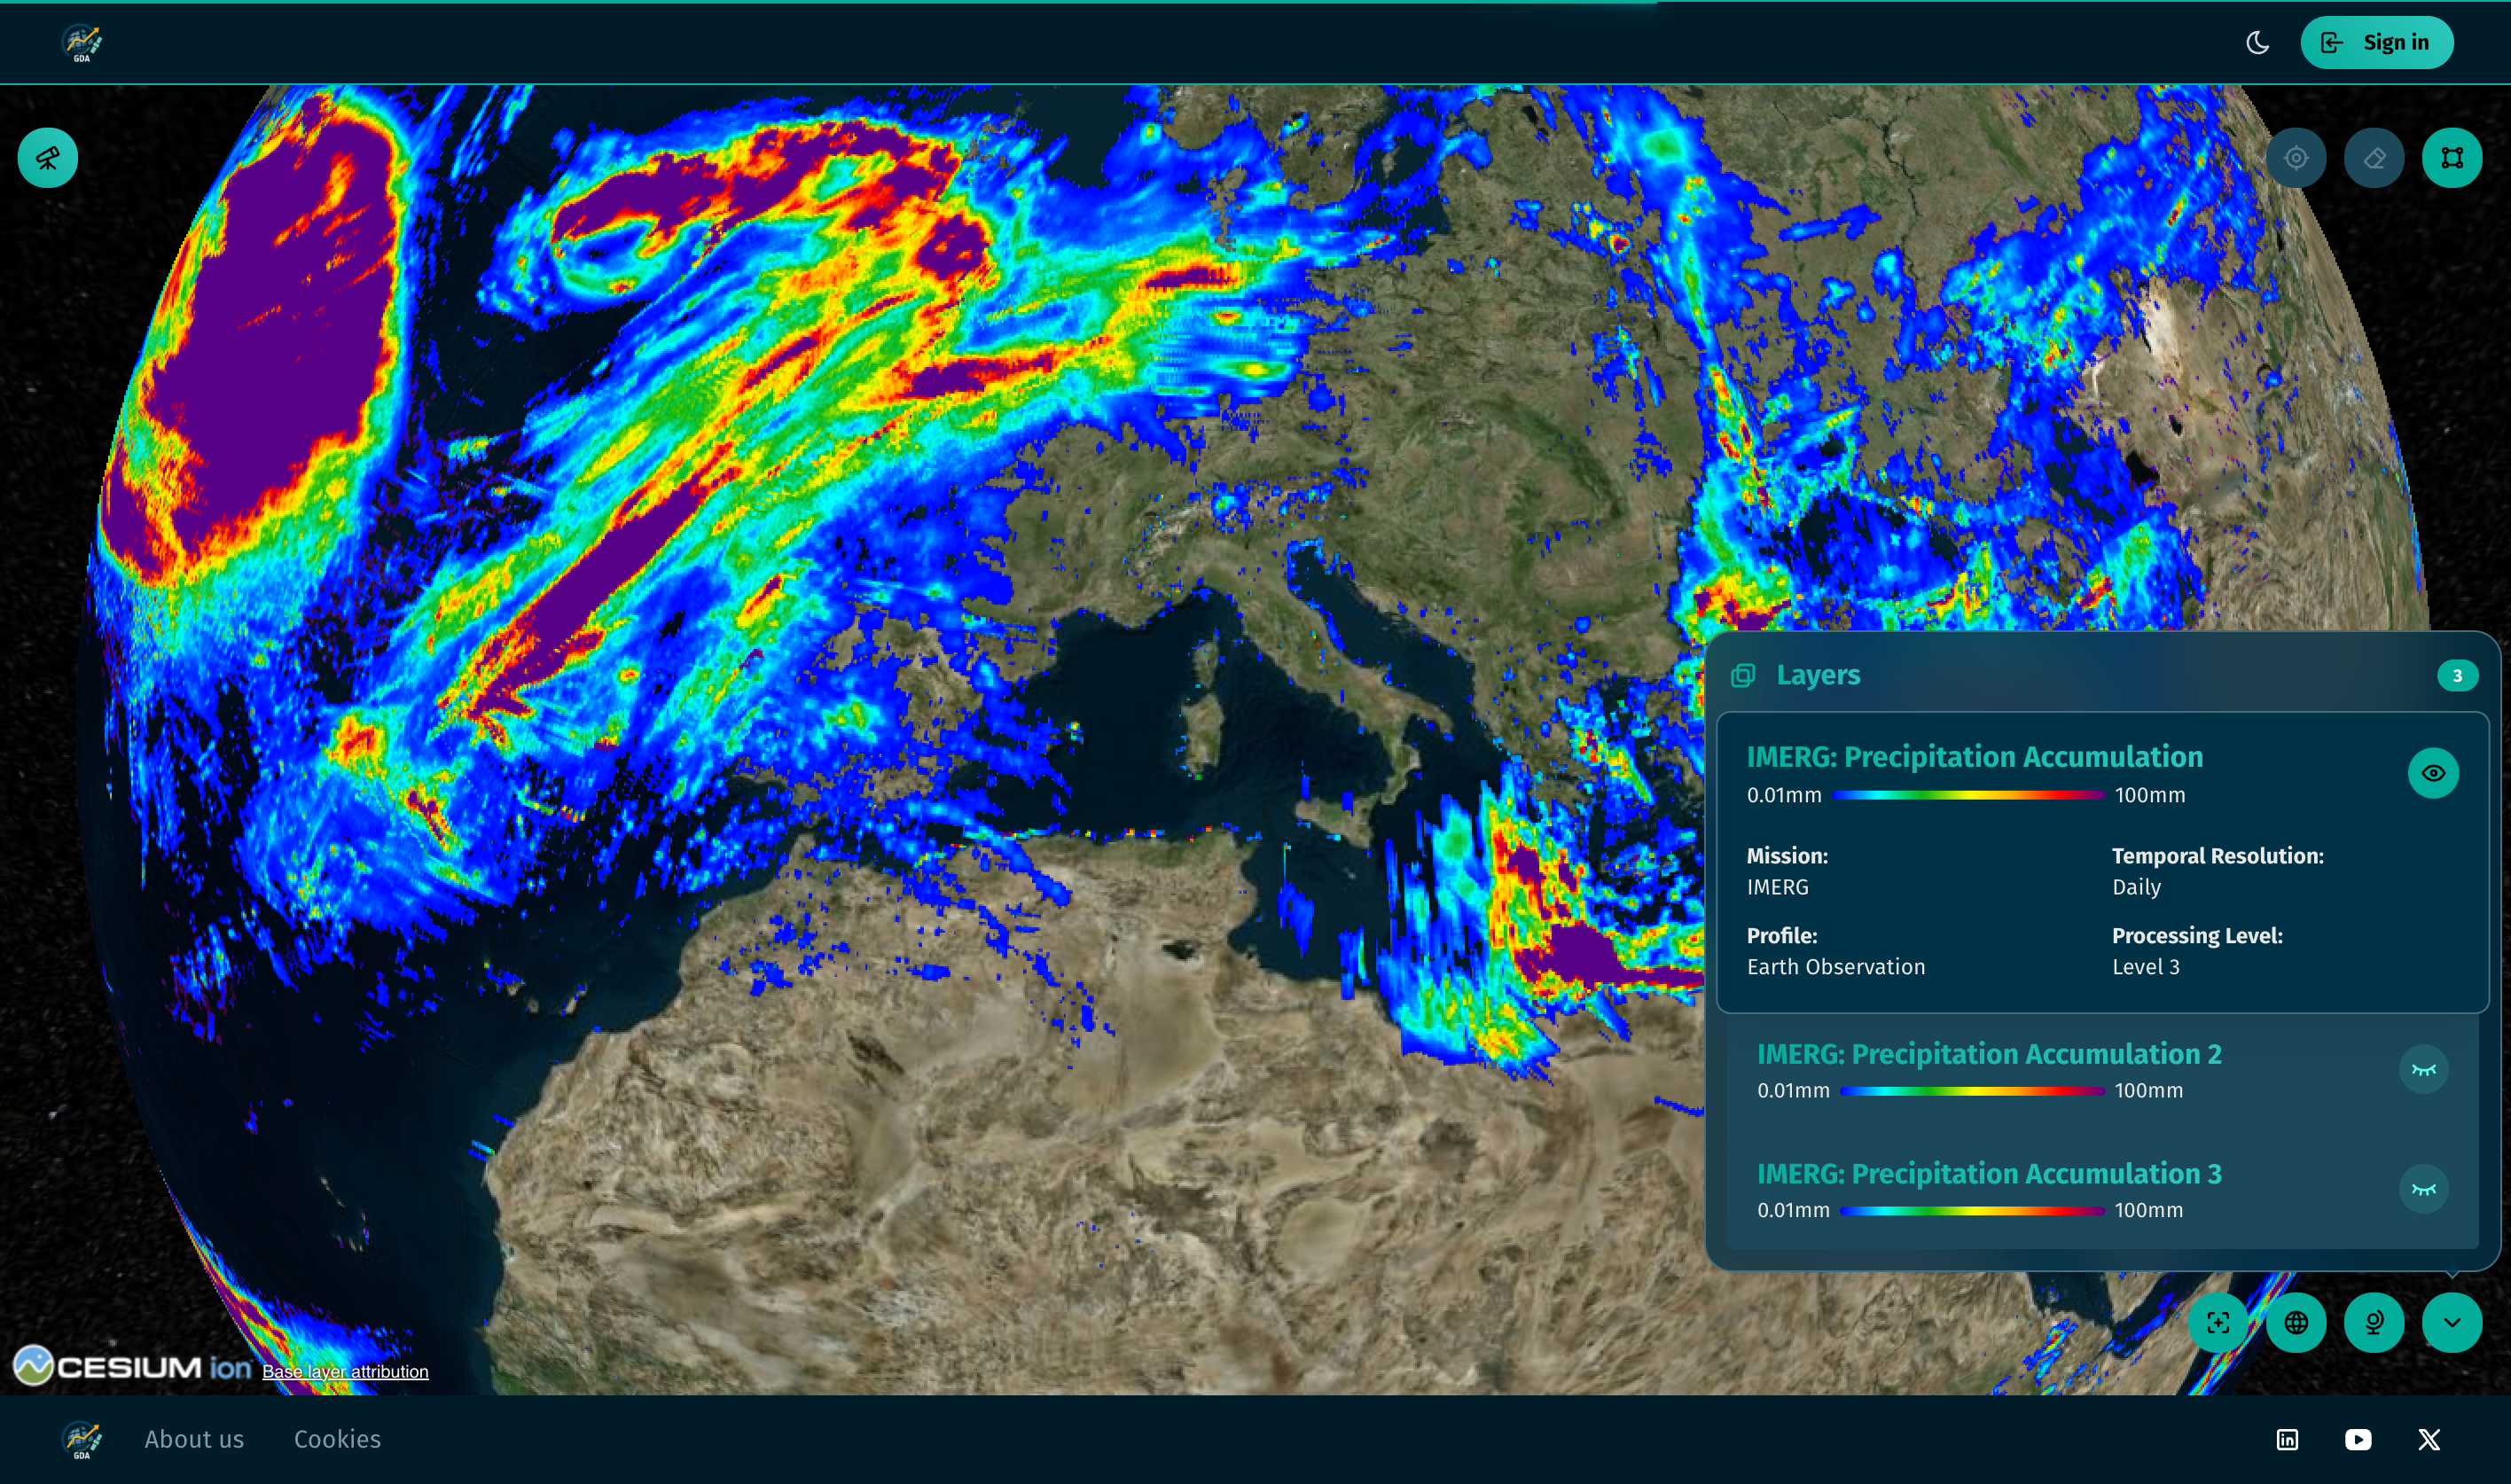Click the Sign in button

(2376, 42)
